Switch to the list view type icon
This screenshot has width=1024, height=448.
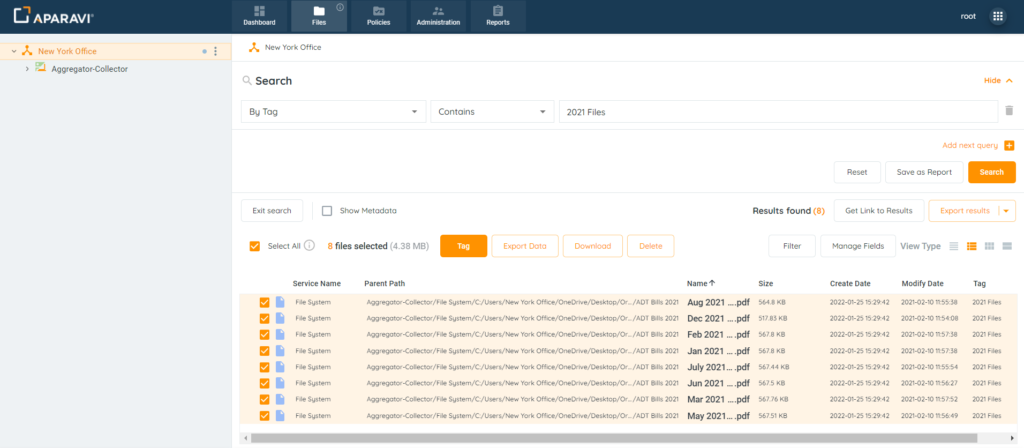point(953,246)
